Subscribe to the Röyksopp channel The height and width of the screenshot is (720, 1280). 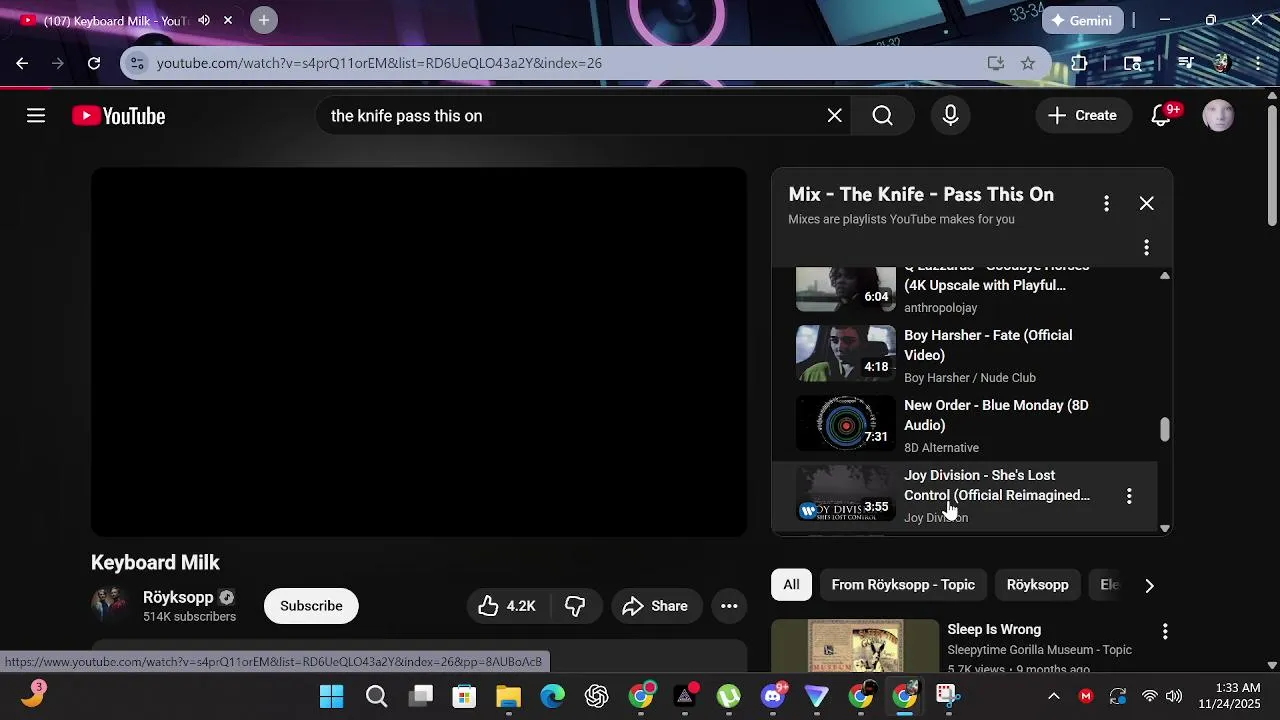(311, 606)
